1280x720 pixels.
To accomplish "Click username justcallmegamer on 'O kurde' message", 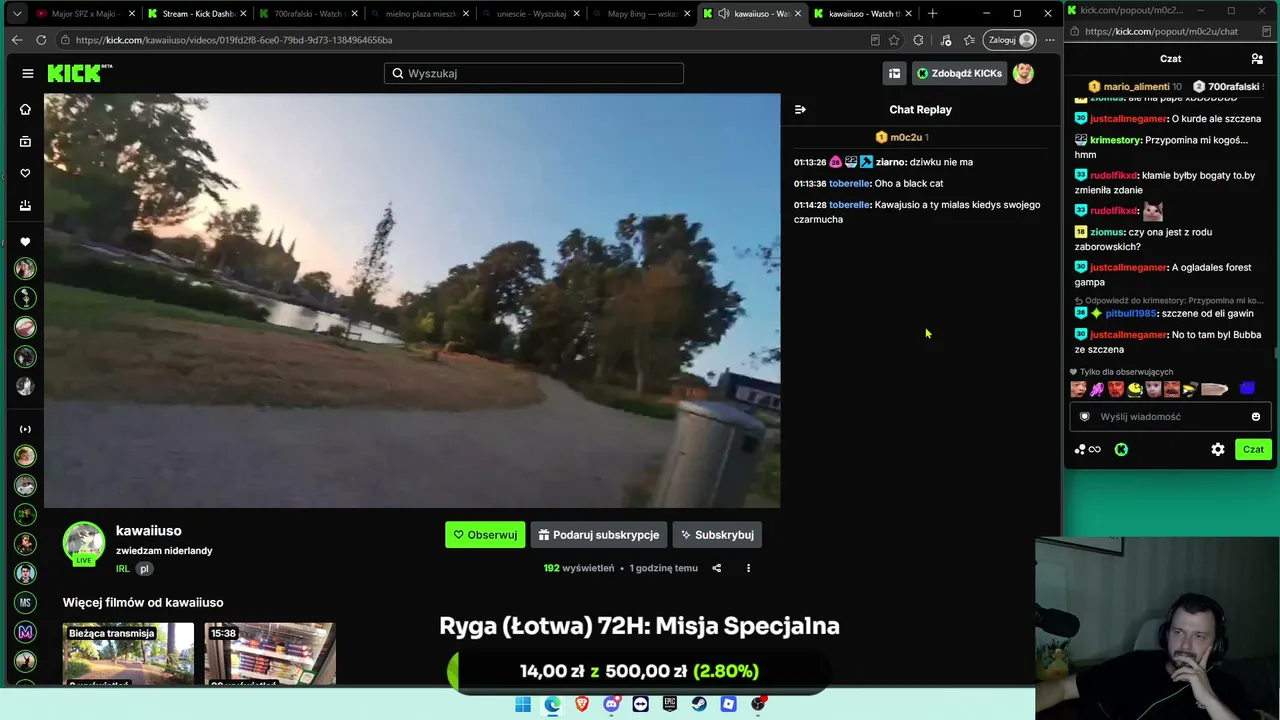I will (1128, 119).
